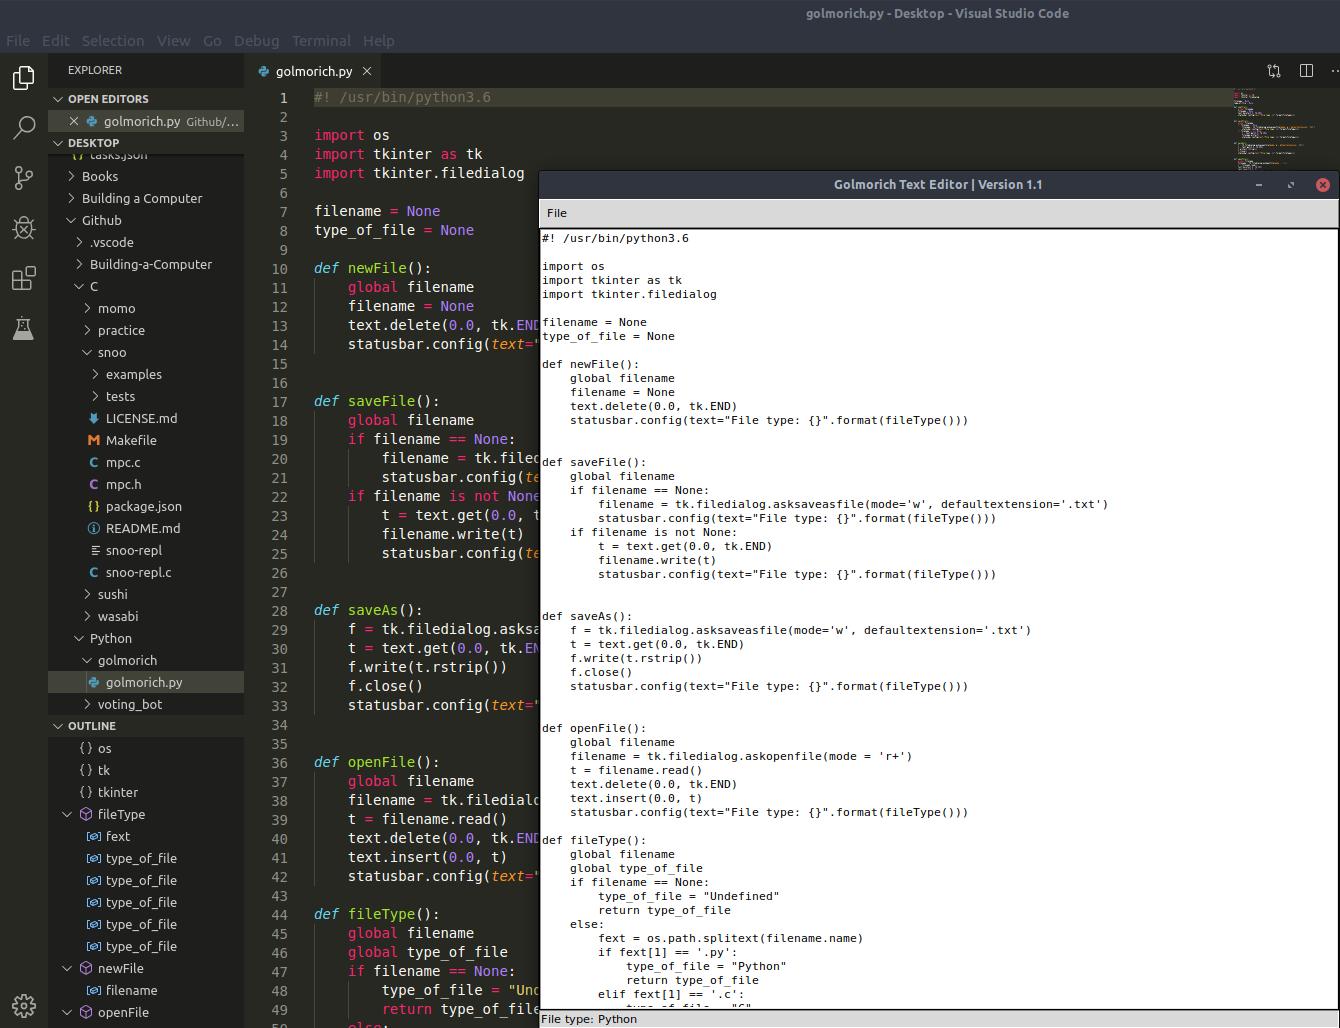Click the Python icon on the golmorich.py tab

(x=264, y=71)
